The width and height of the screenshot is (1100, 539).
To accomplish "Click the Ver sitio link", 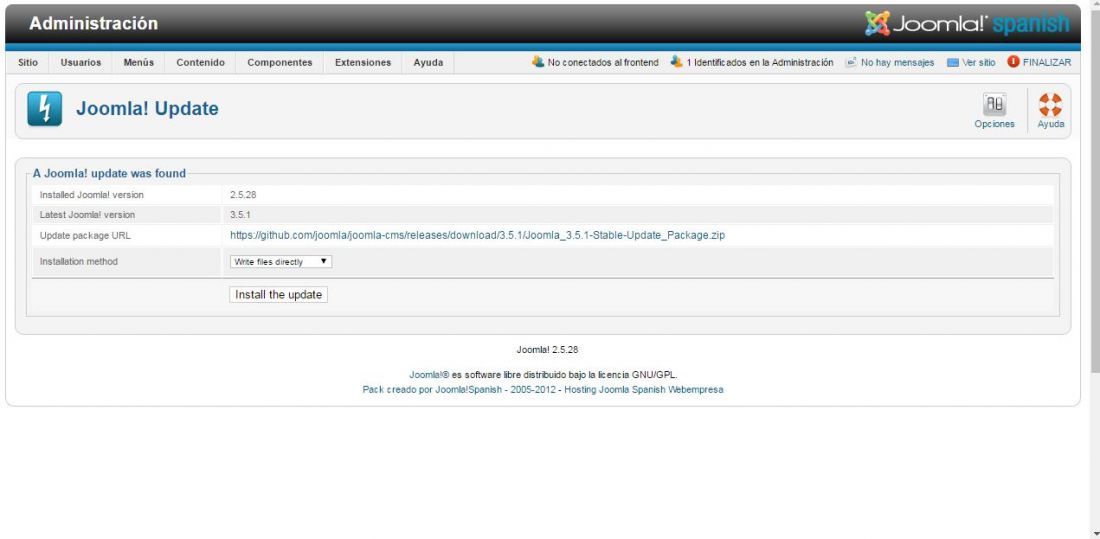I will pyautogui.click(x=979, y=62).
